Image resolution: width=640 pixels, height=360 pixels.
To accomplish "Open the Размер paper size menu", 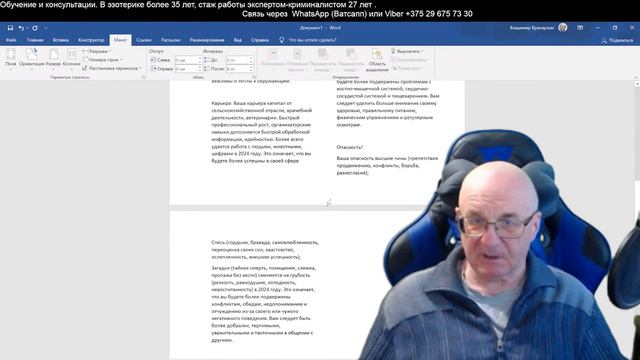I will pos(53,59).
